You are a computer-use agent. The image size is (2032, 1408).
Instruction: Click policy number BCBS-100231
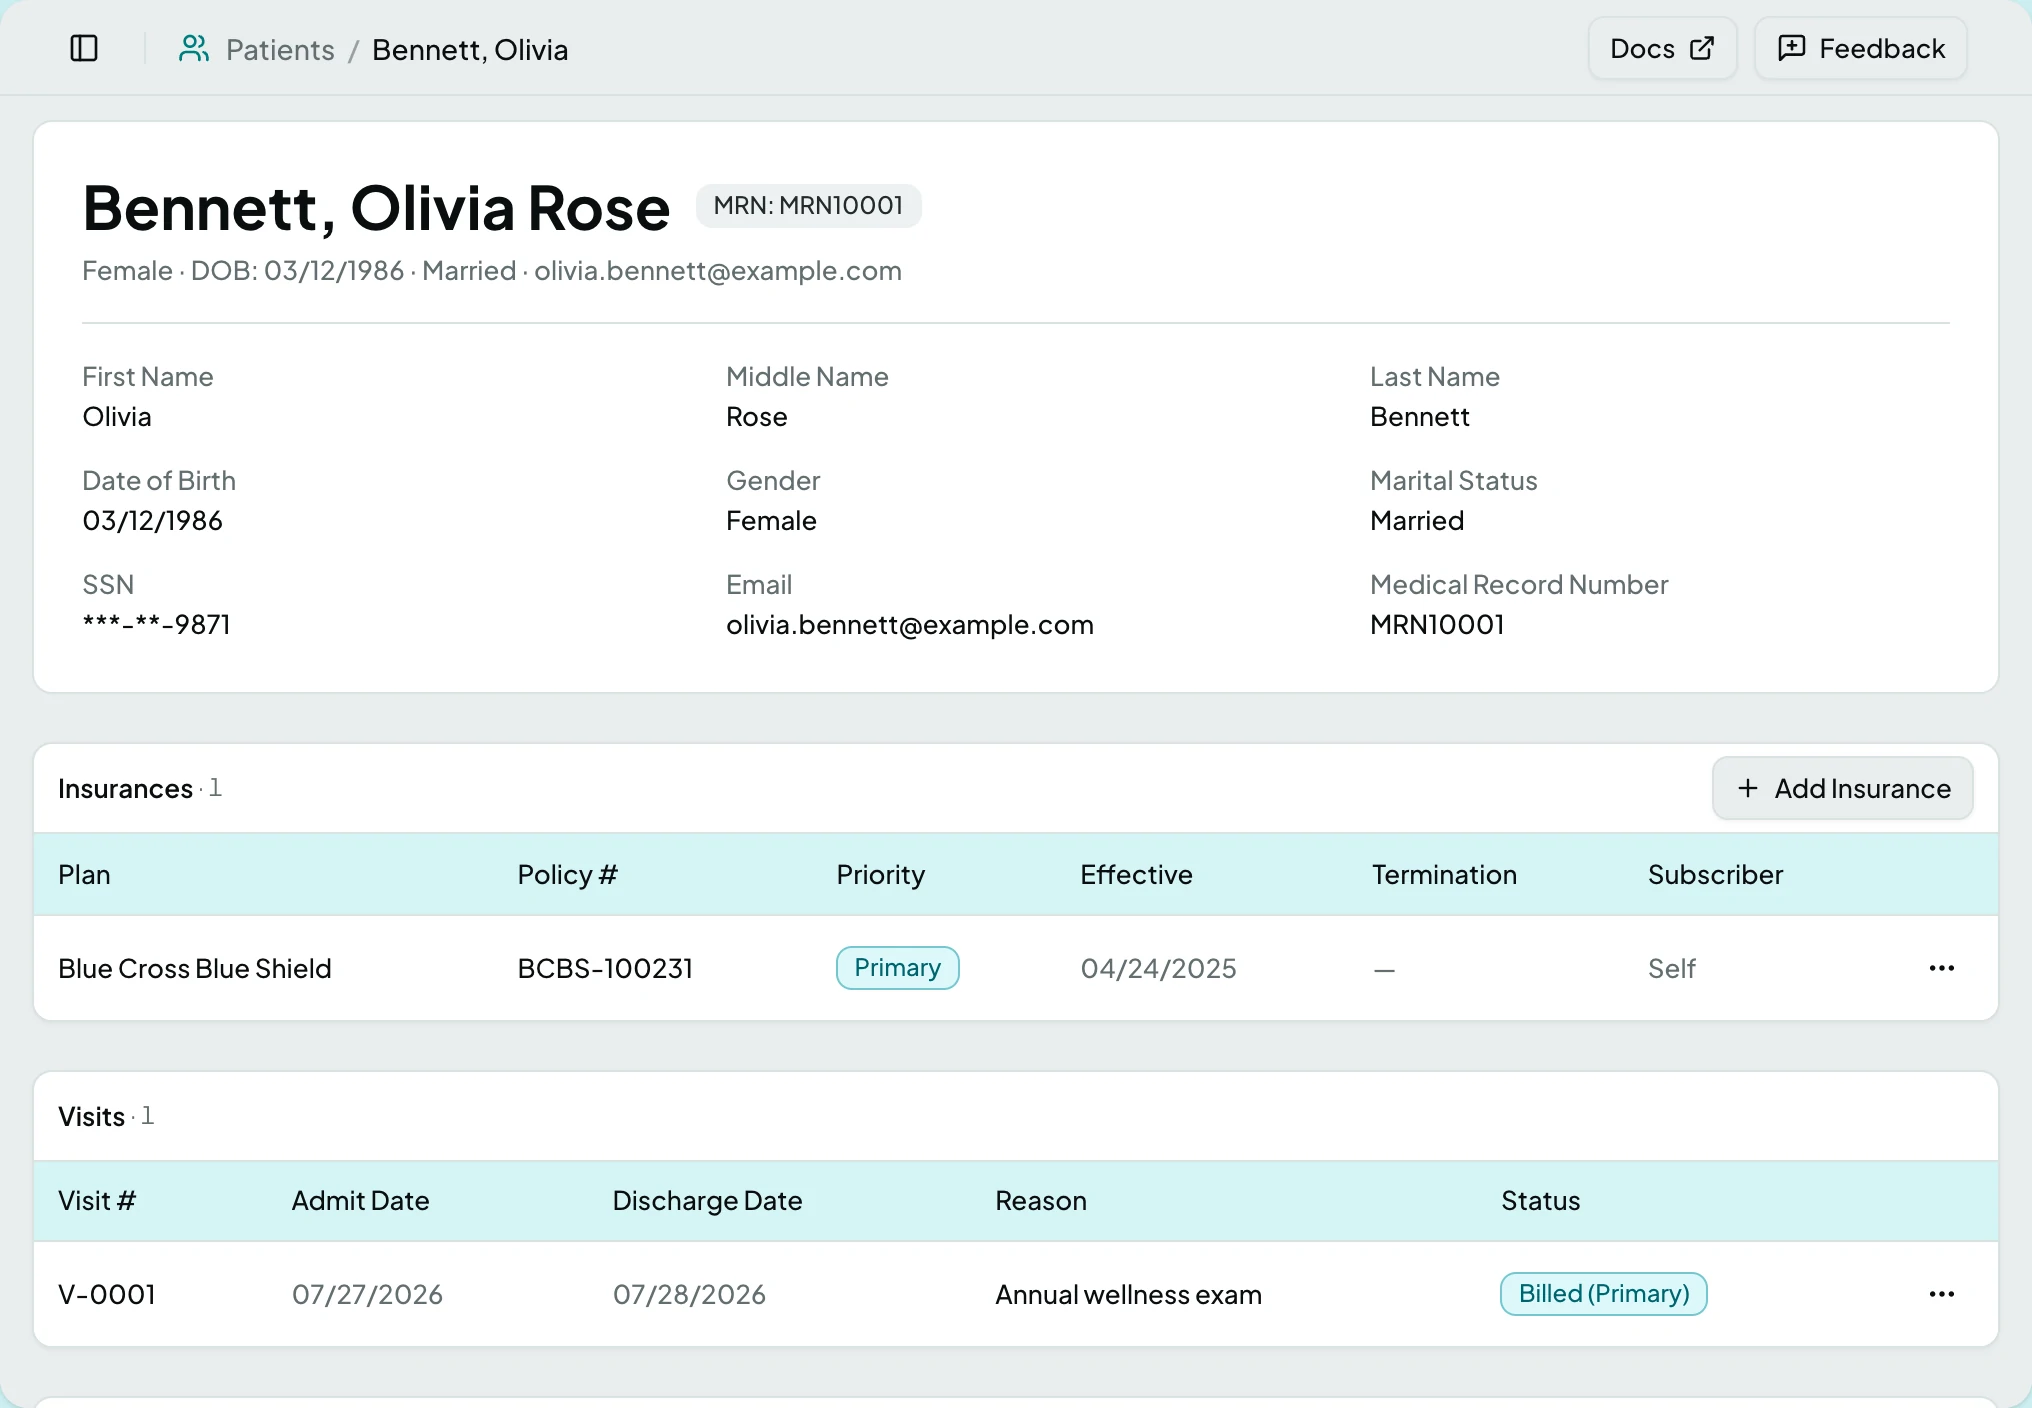click(605, 968)
